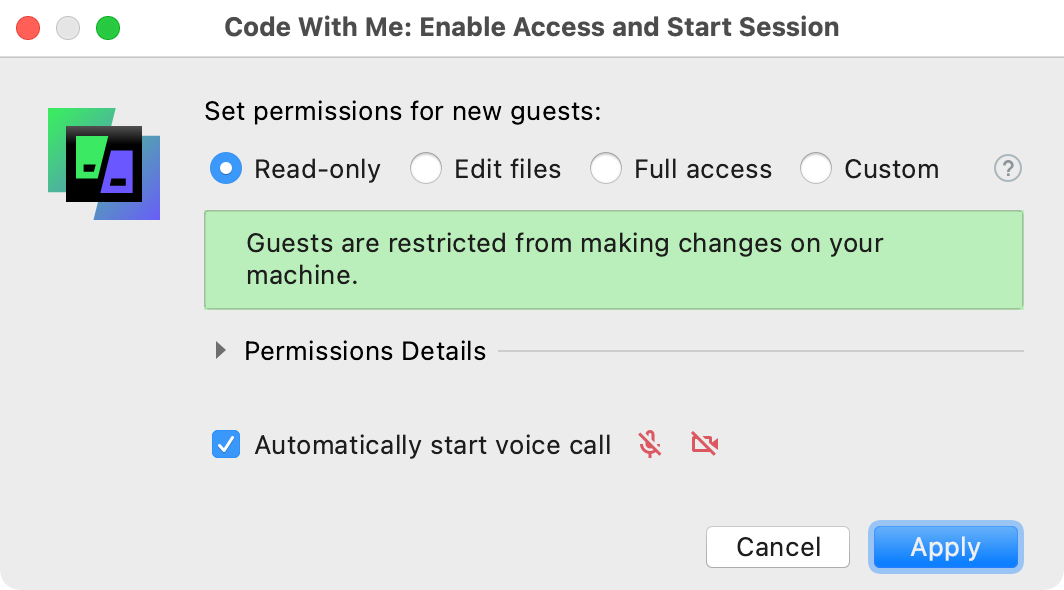Screen dimensions: 1064x590
Task: Click the Set permissions for new guests label
Action: 403,111
